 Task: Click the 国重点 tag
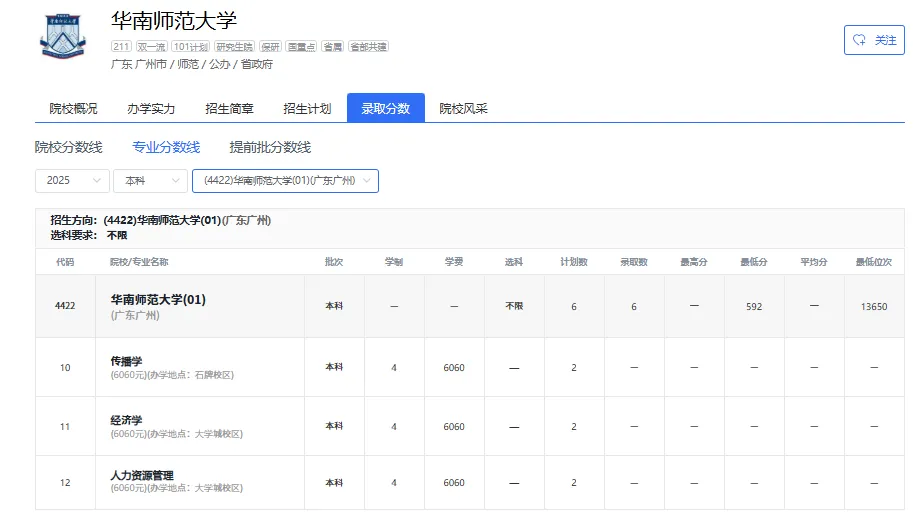(301, 47)
